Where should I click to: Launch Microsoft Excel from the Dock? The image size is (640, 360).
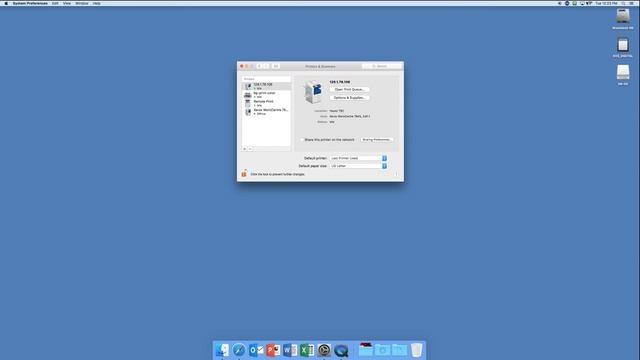tap(307, 350)
